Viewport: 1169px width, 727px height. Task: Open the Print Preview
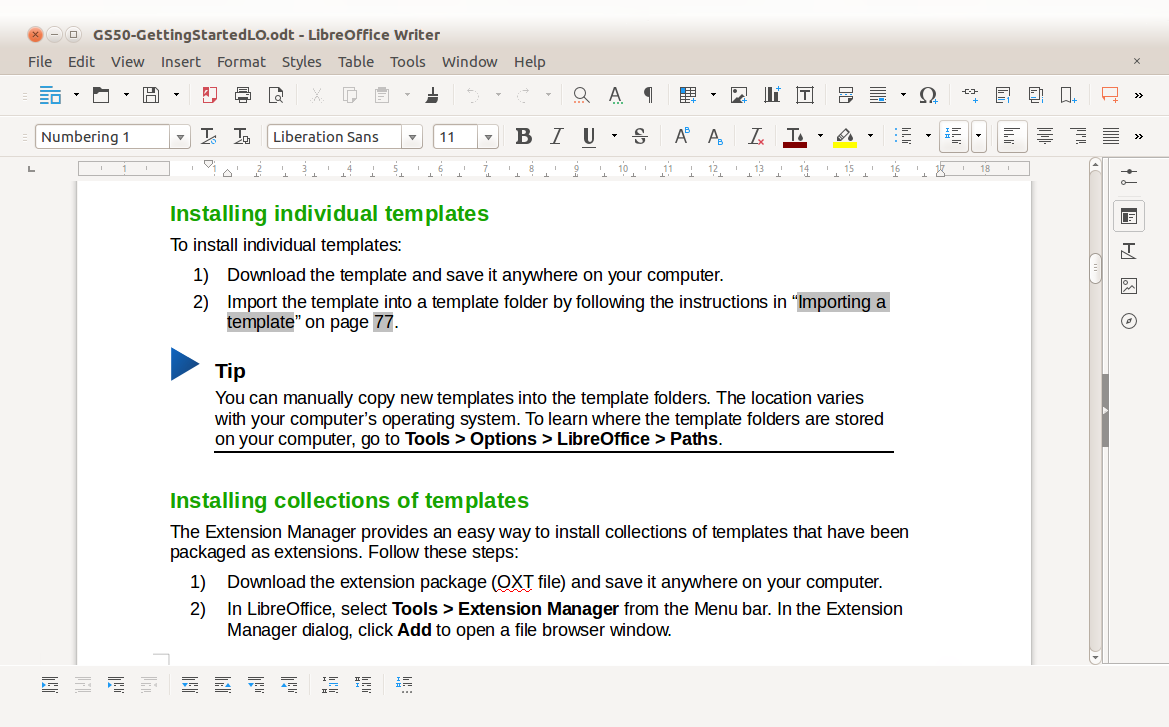point(273,95)
